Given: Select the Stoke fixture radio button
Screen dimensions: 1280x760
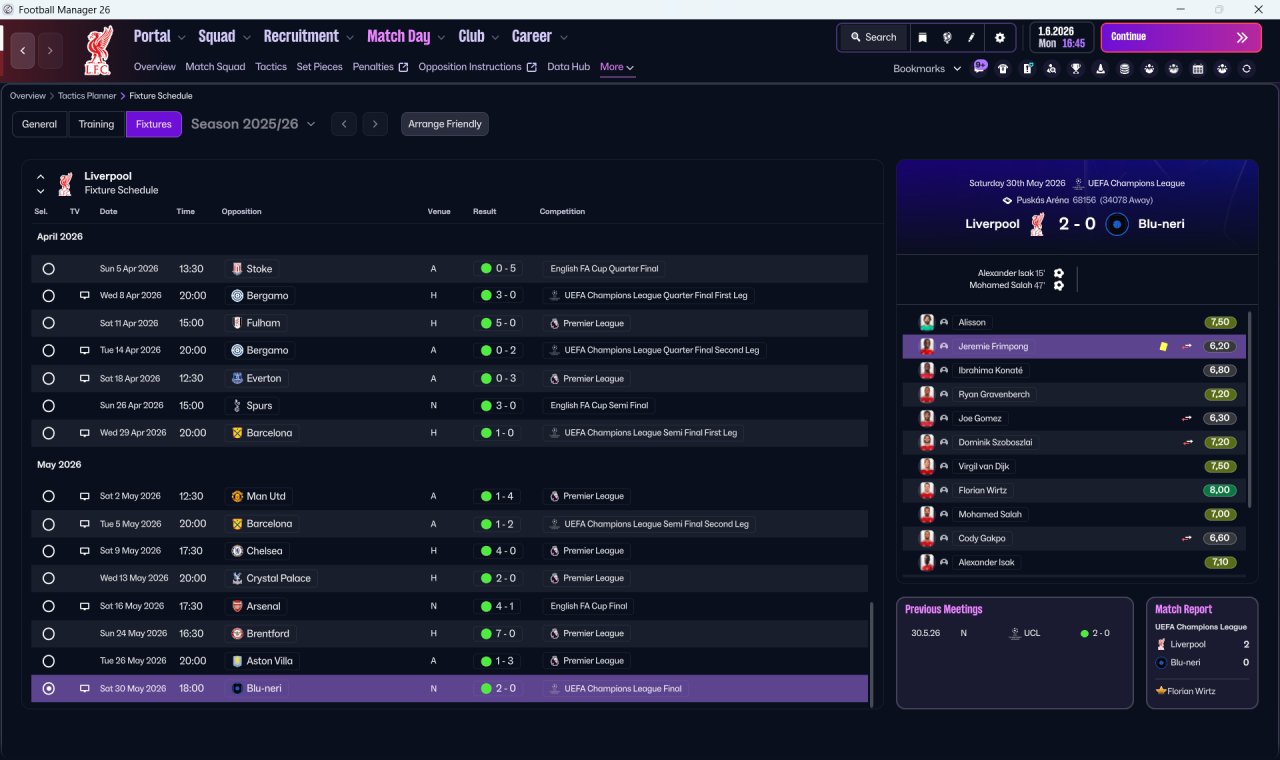Looking at the screenshot, I should tap(49, 269).
